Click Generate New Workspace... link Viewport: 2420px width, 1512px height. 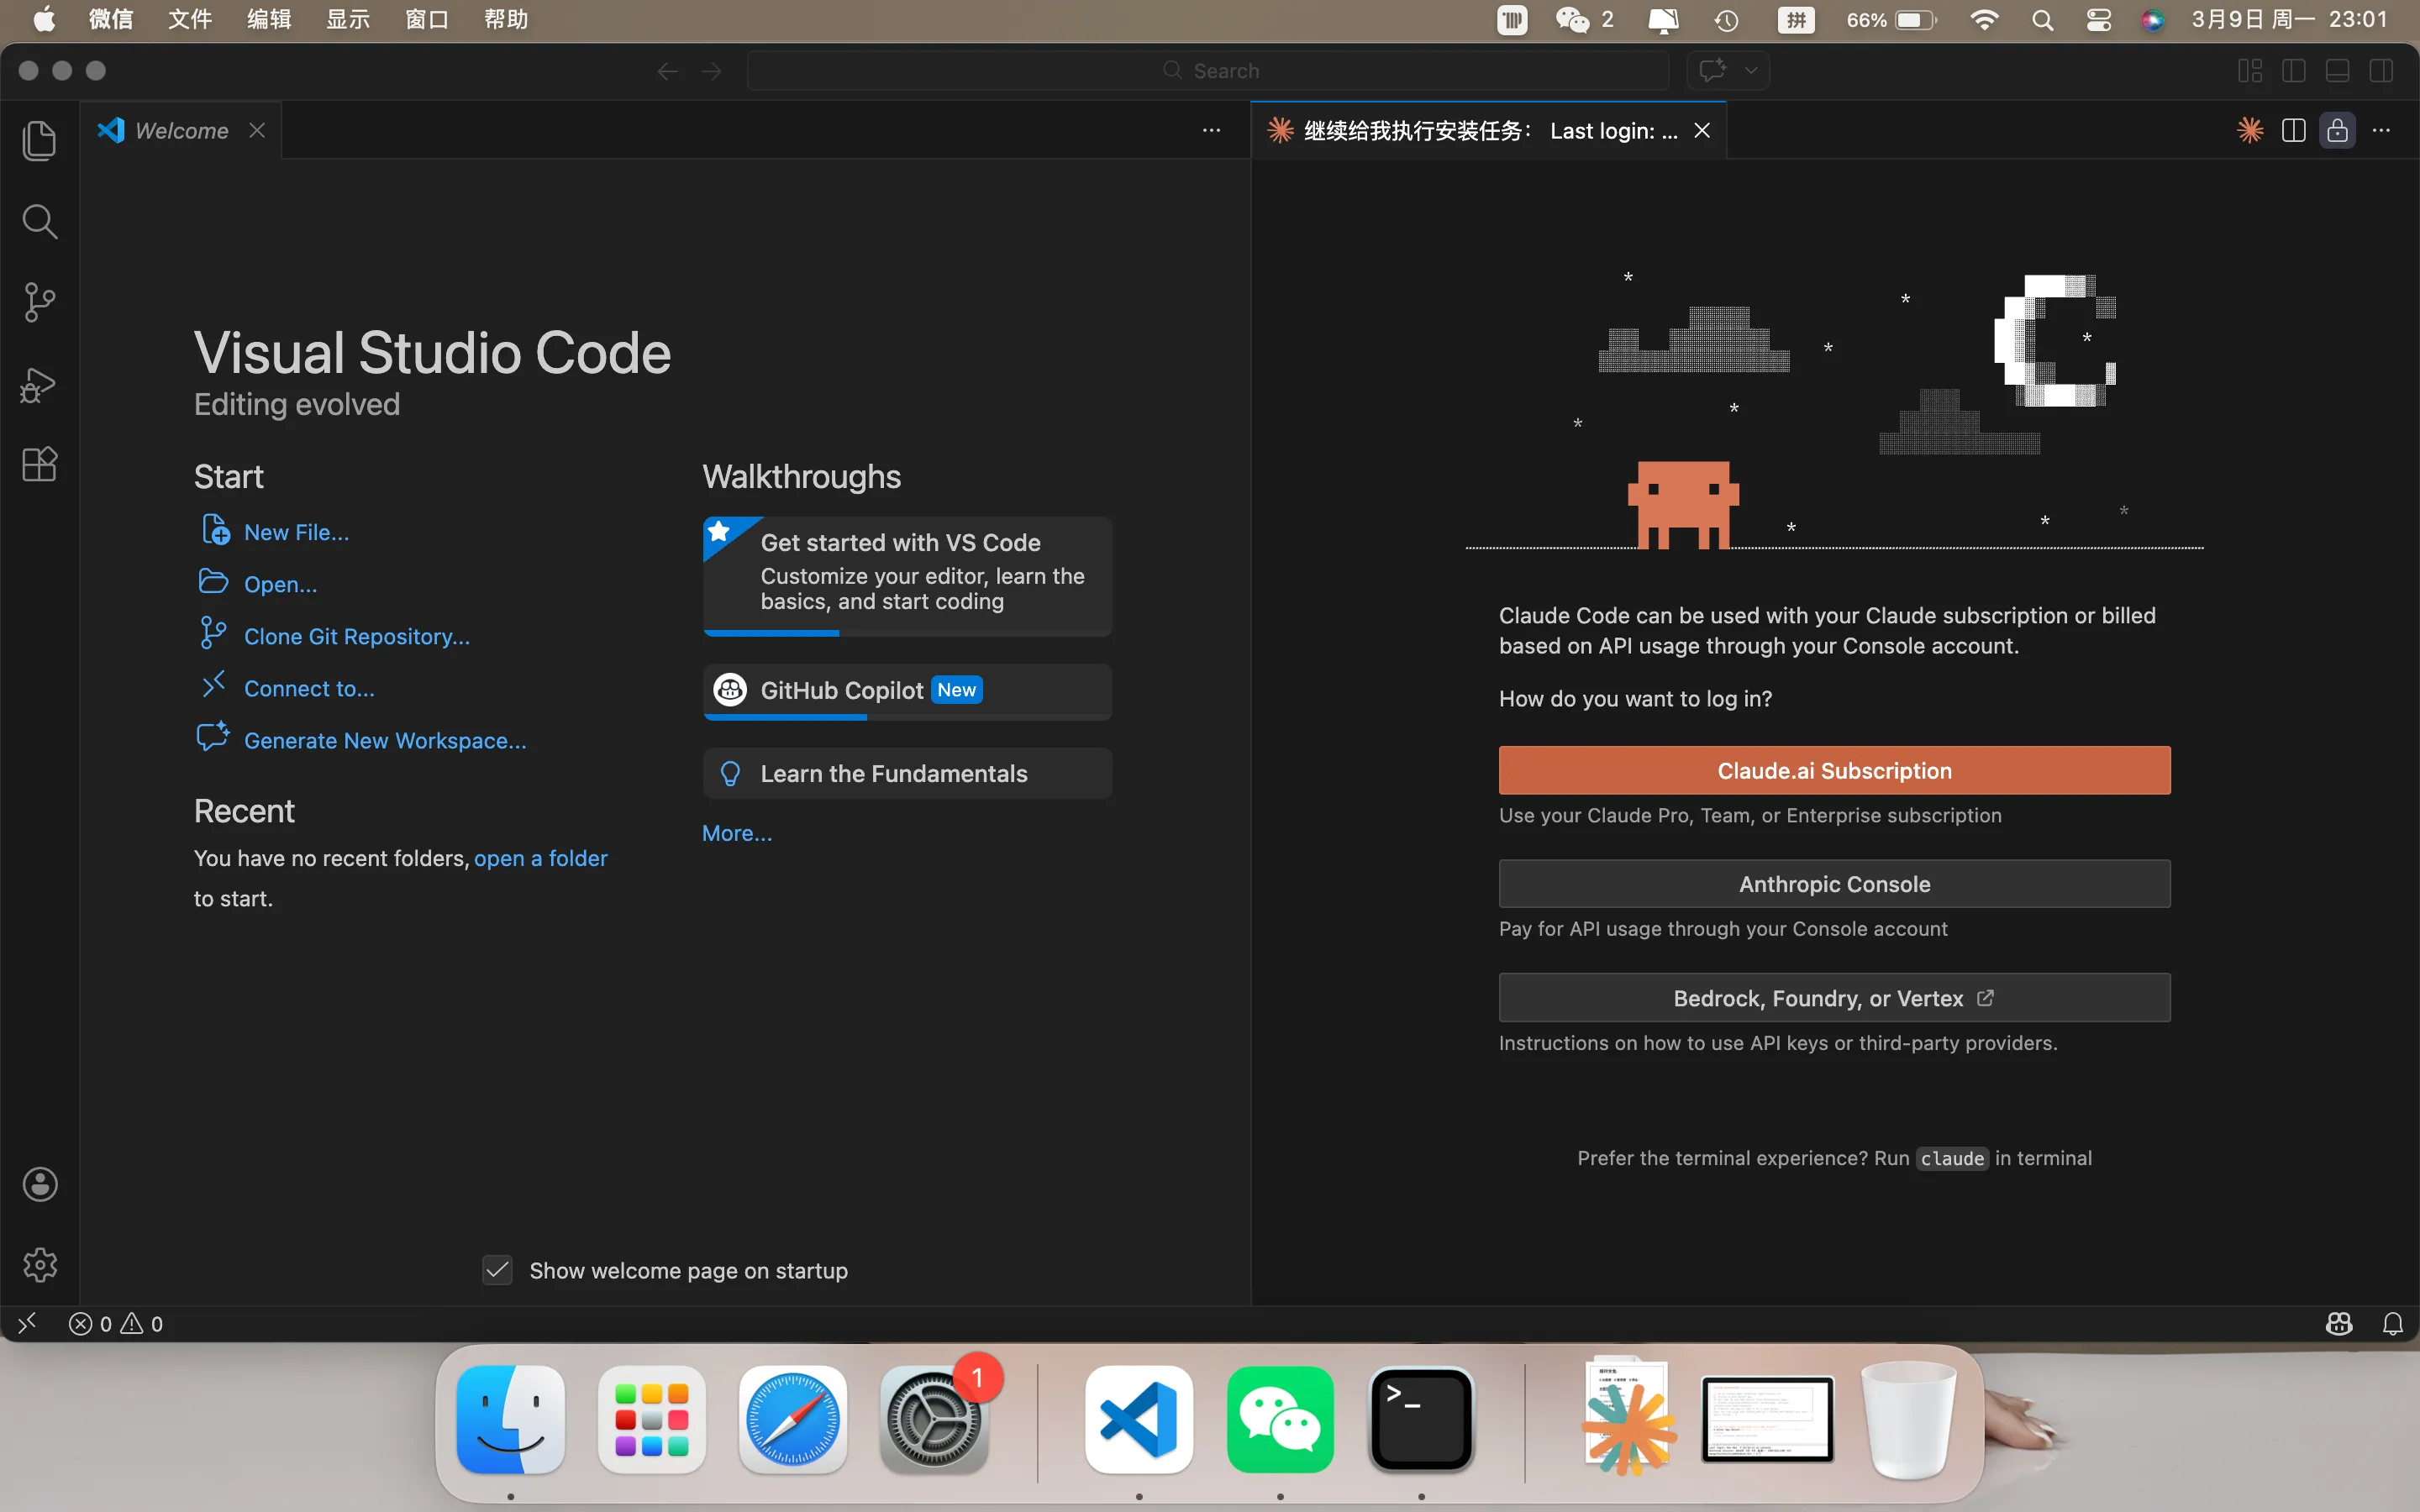click(x=385, y=740)
